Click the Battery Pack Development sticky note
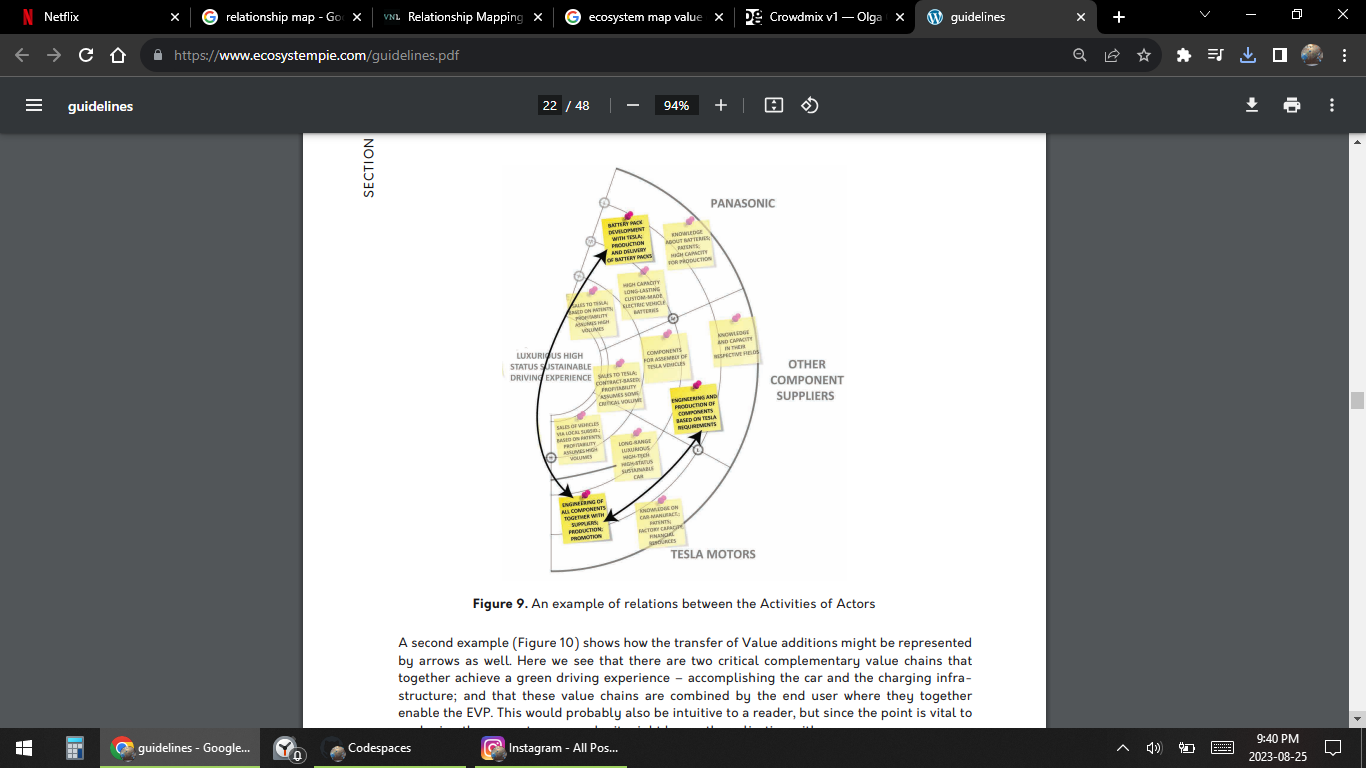Image resolution: width=1366 pixels, height=768 pixels. click(629, 241)
